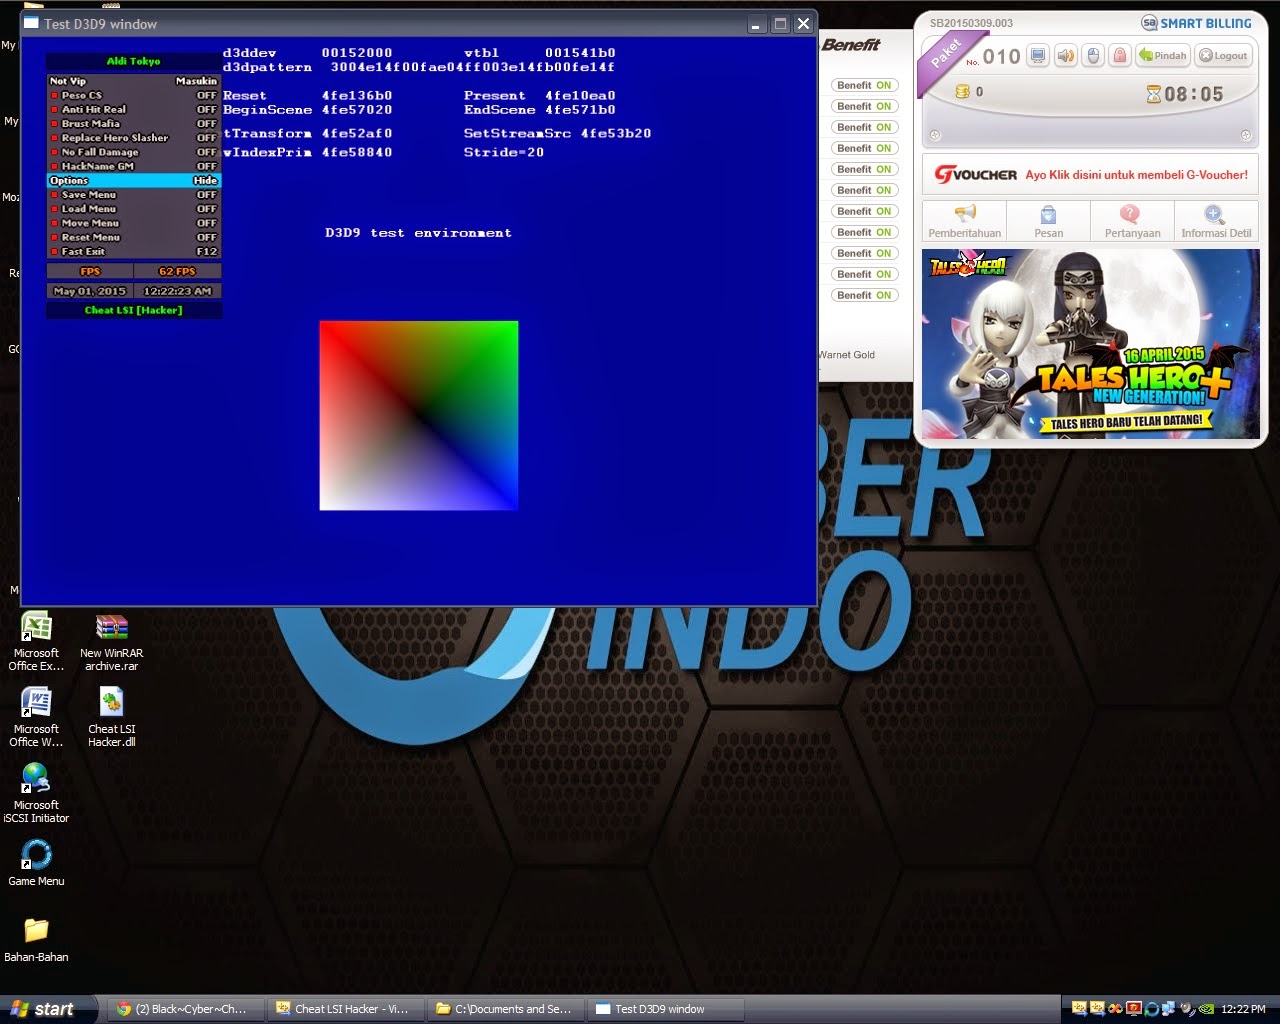This screenshot has width=1280, height=1024.
Task: Click the RGB gradient square in D3D9 window
Action: (x=419, y=416)
